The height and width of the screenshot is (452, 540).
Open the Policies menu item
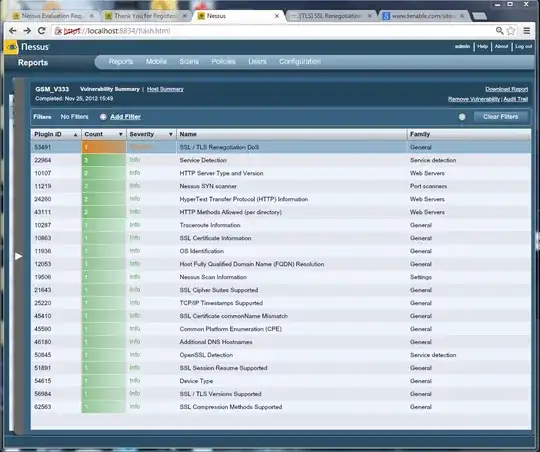pyautogui.click(x=223, y=62)
